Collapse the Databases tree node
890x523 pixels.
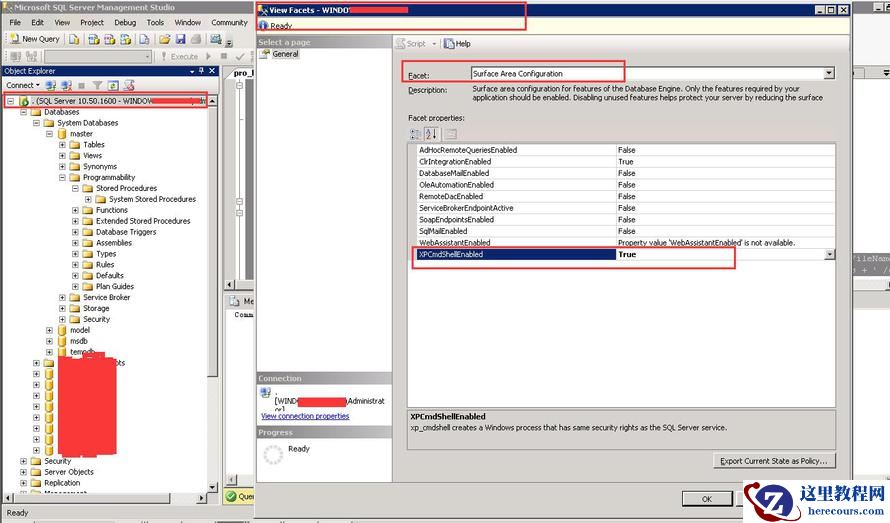23,112
